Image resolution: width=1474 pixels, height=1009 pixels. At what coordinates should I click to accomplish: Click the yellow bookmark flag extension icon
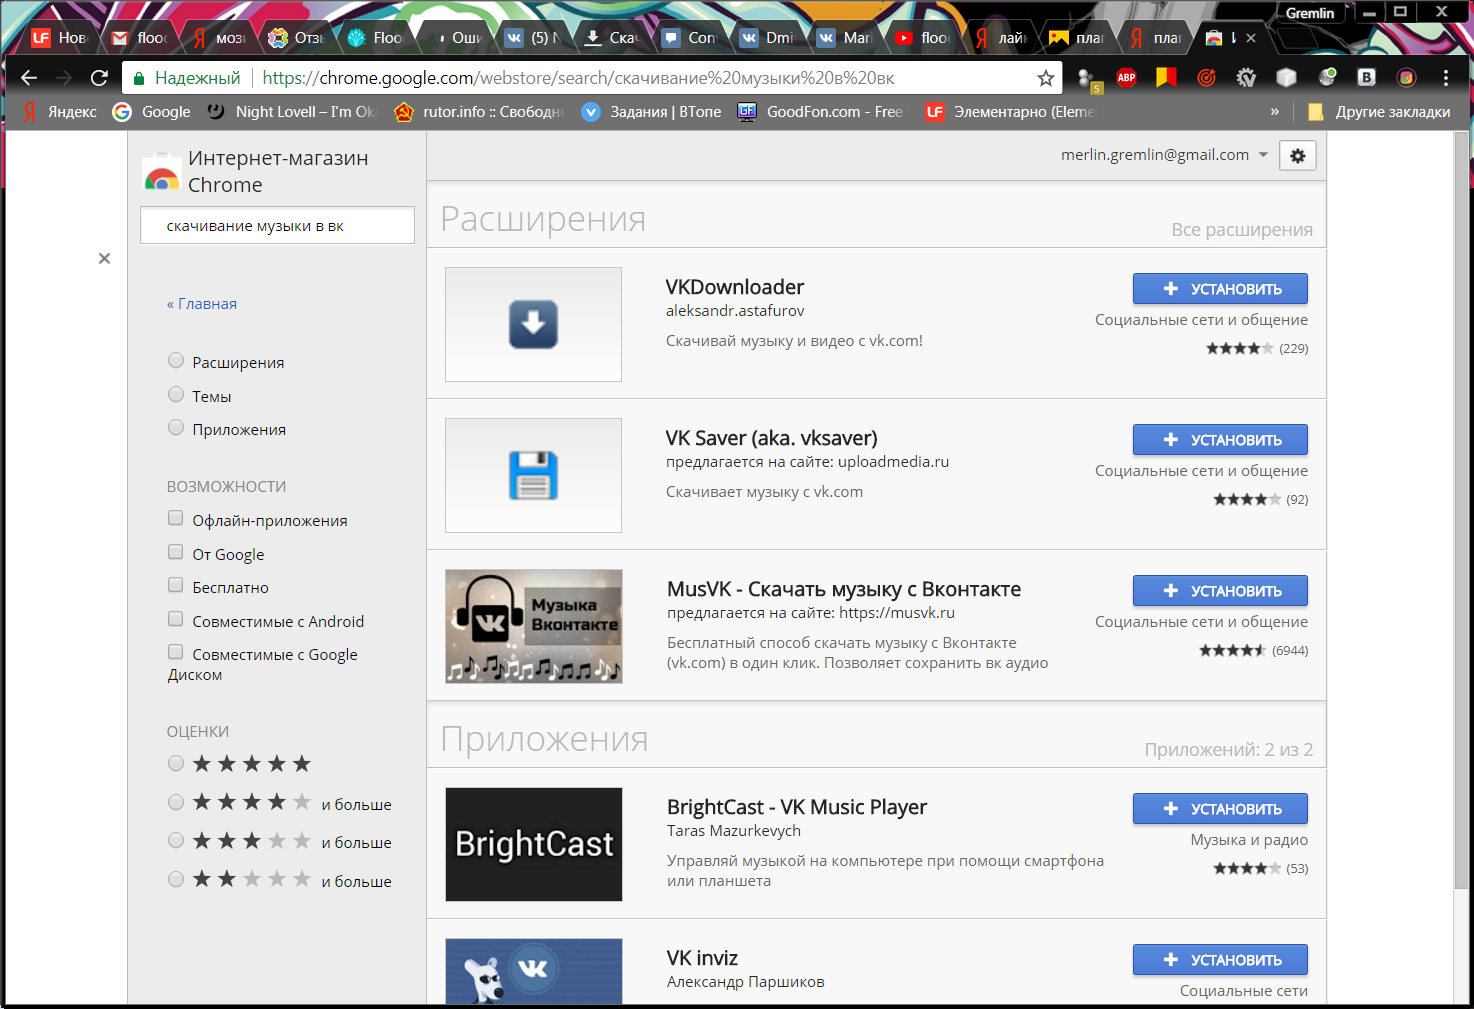click(1166, 77)
